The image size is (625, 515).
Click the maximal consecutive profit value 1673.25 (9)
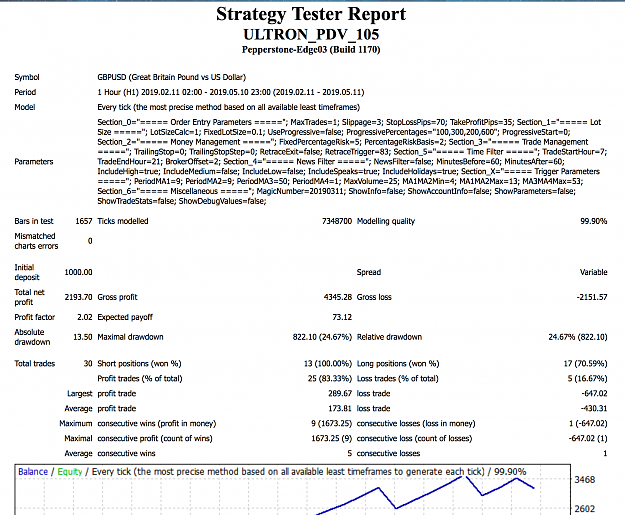(332, 438)
